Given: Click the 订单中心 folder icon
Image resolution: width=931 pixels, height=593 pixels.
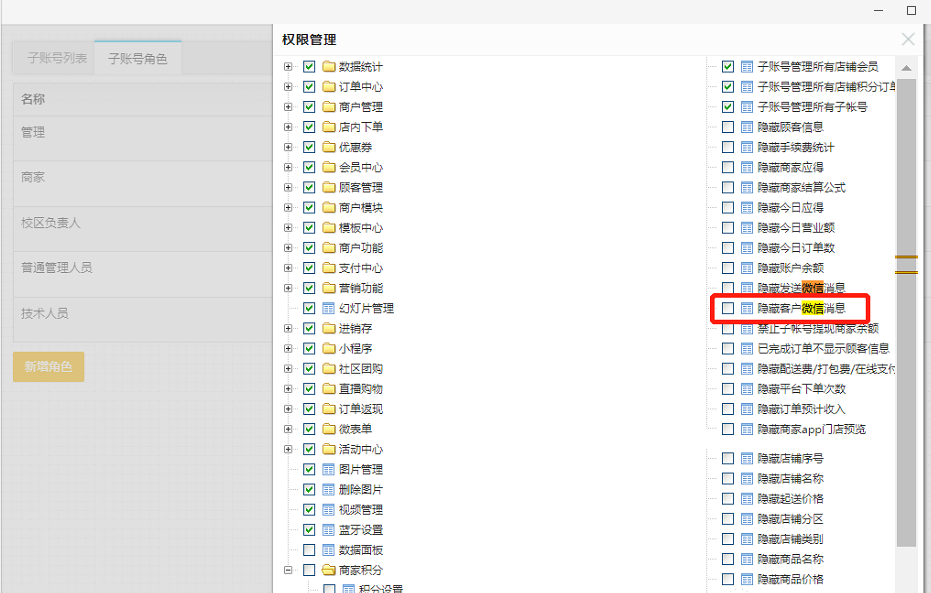Looking at the screenshot, I should point(329,87).
